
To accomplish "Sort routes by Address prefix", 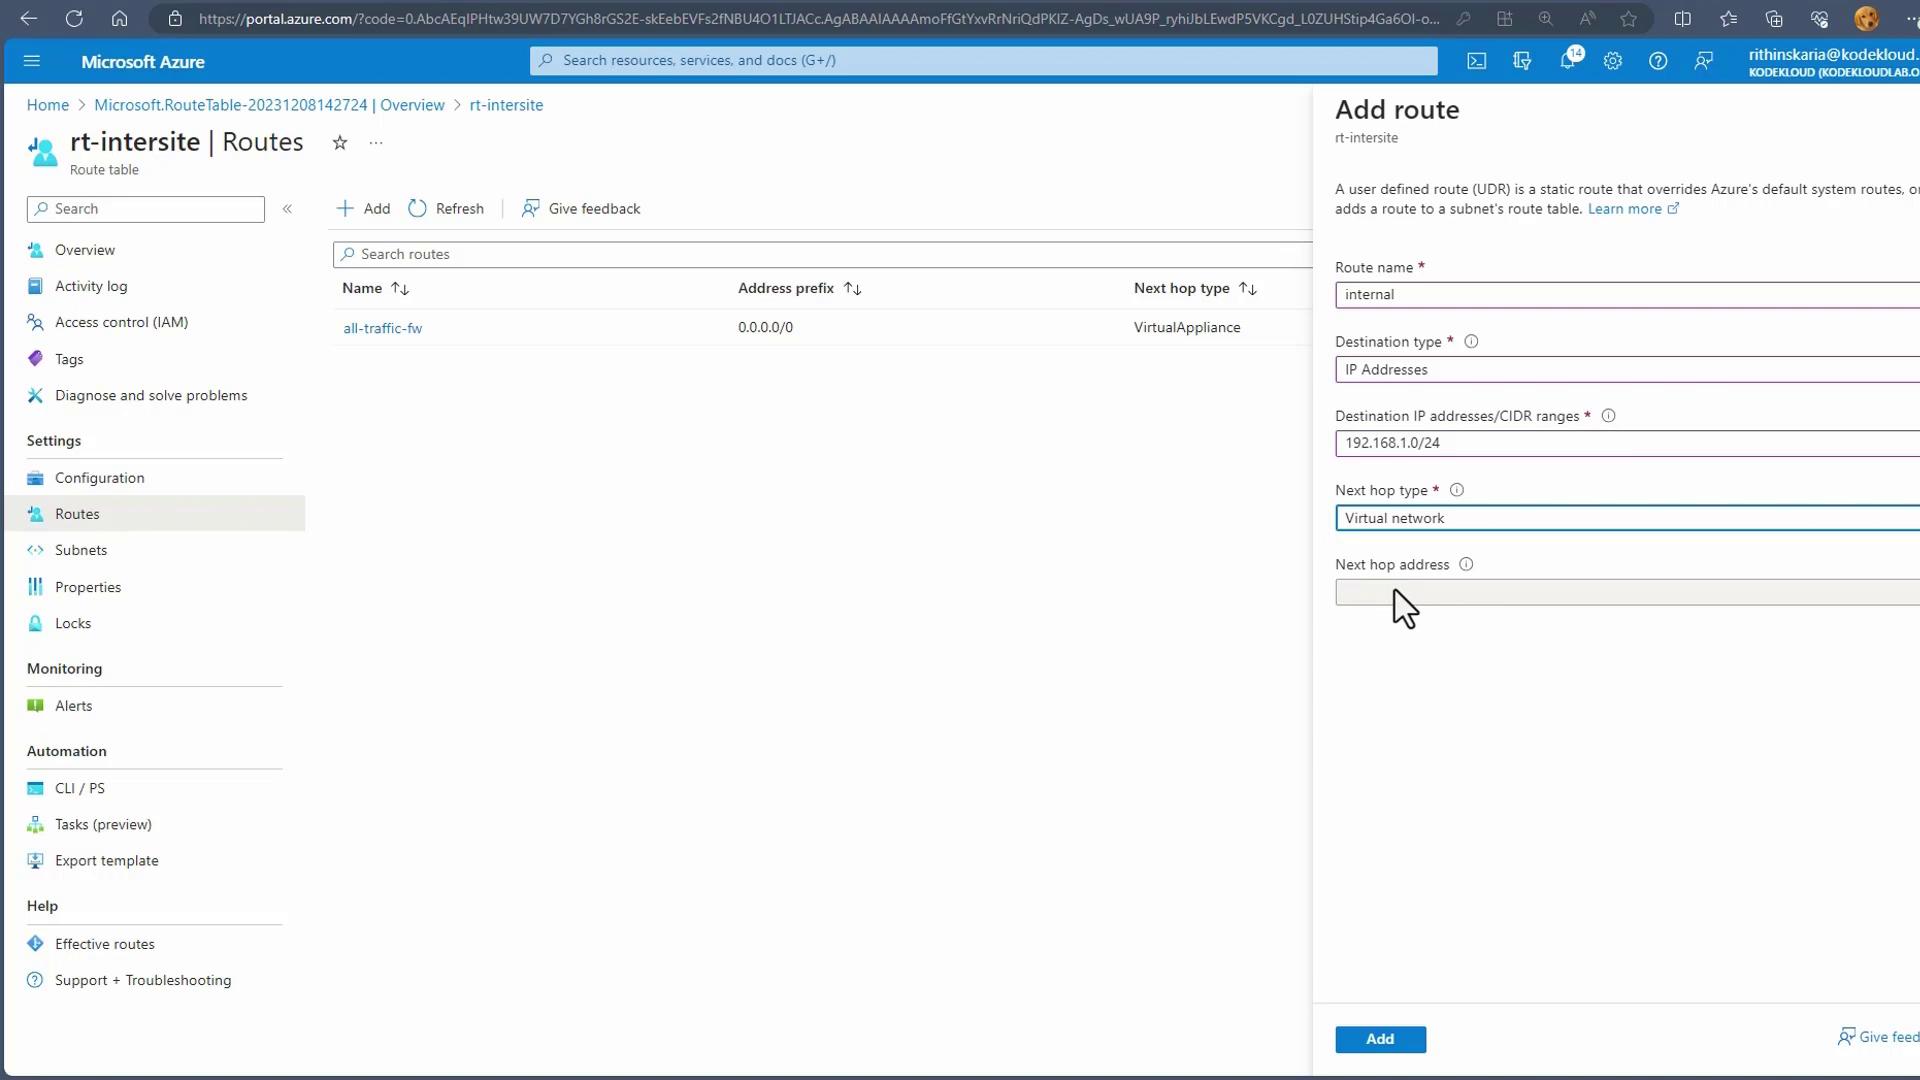I will (x=852, y=289).
